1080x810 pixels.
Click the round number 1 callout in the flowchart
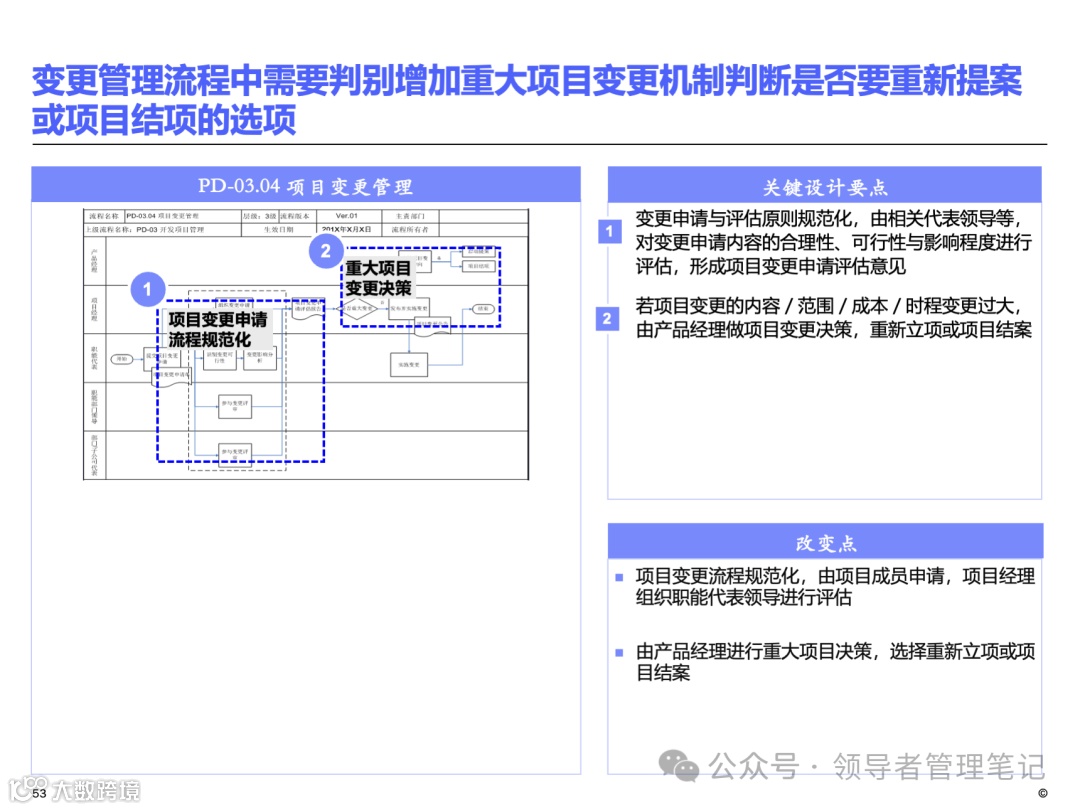[x=147, y=289]
